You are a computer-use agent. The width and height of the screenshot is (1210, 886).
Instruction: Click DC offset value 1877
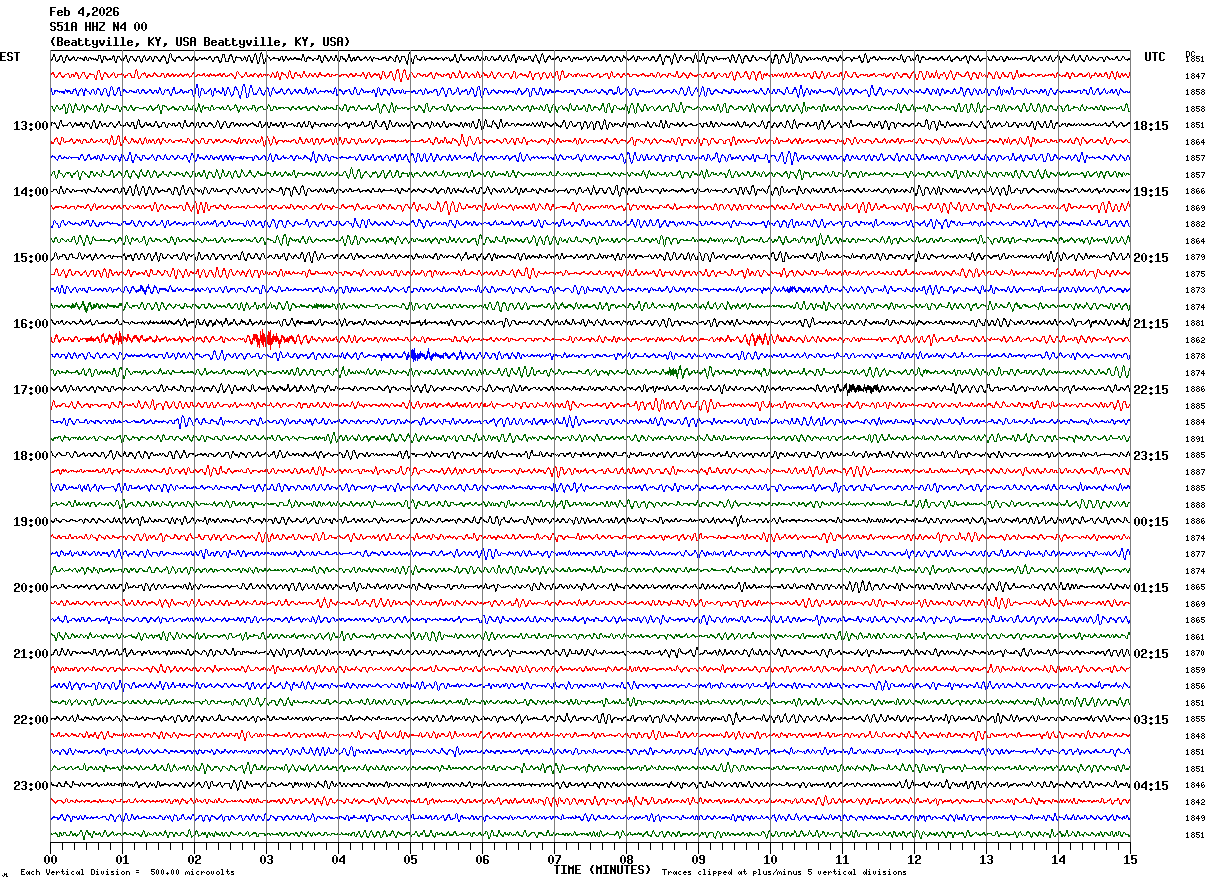click(1195, 554)
